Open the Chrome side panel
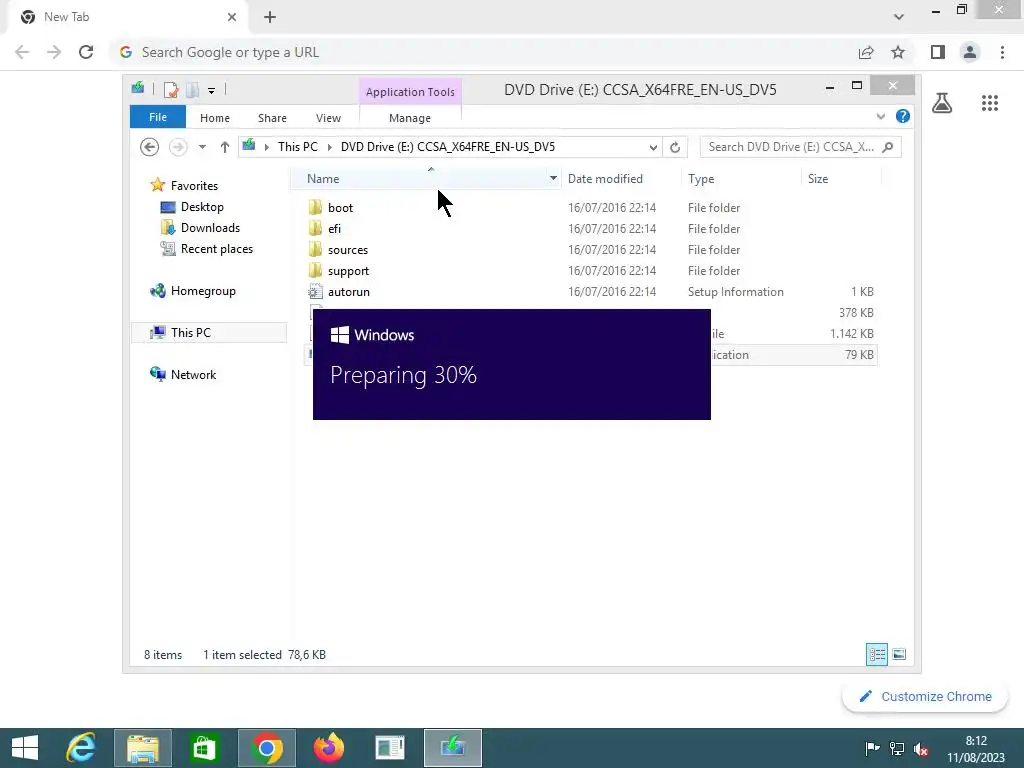Viewport: 1024px width, 768px height. (x=938, y=52)
